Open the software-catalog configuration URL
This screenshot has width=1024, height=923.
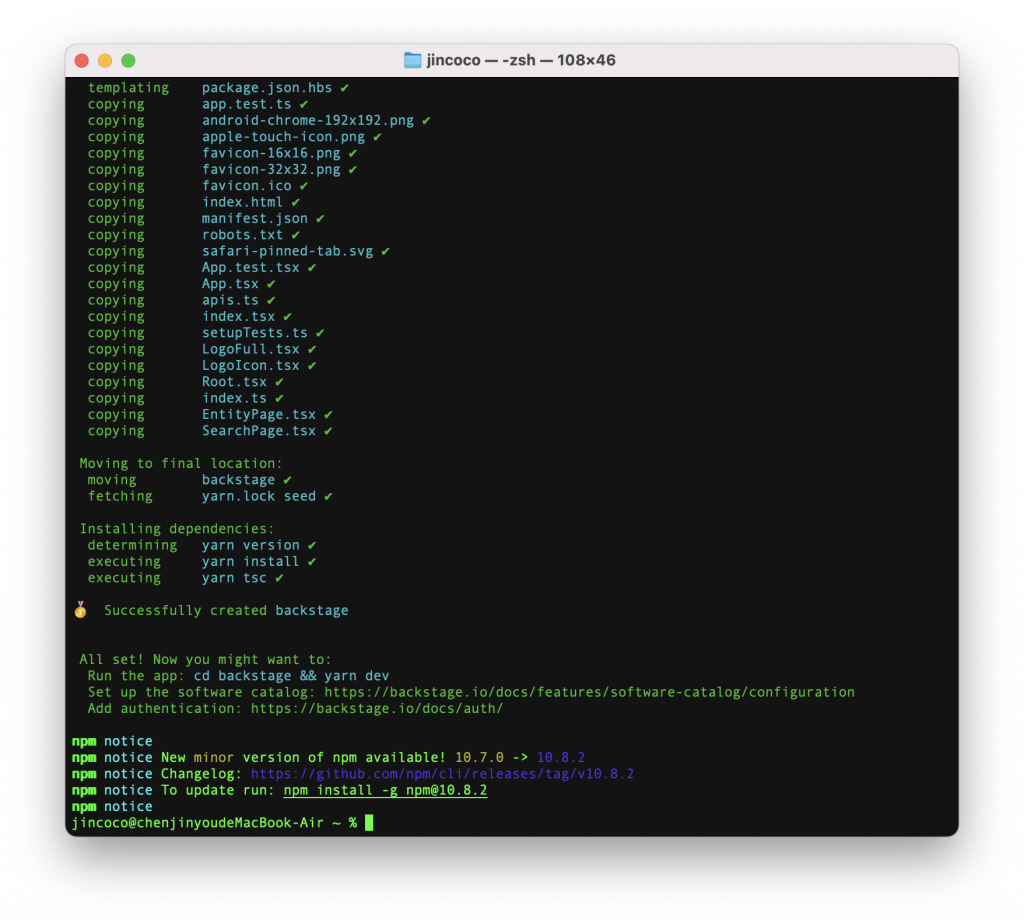[589, 692]
